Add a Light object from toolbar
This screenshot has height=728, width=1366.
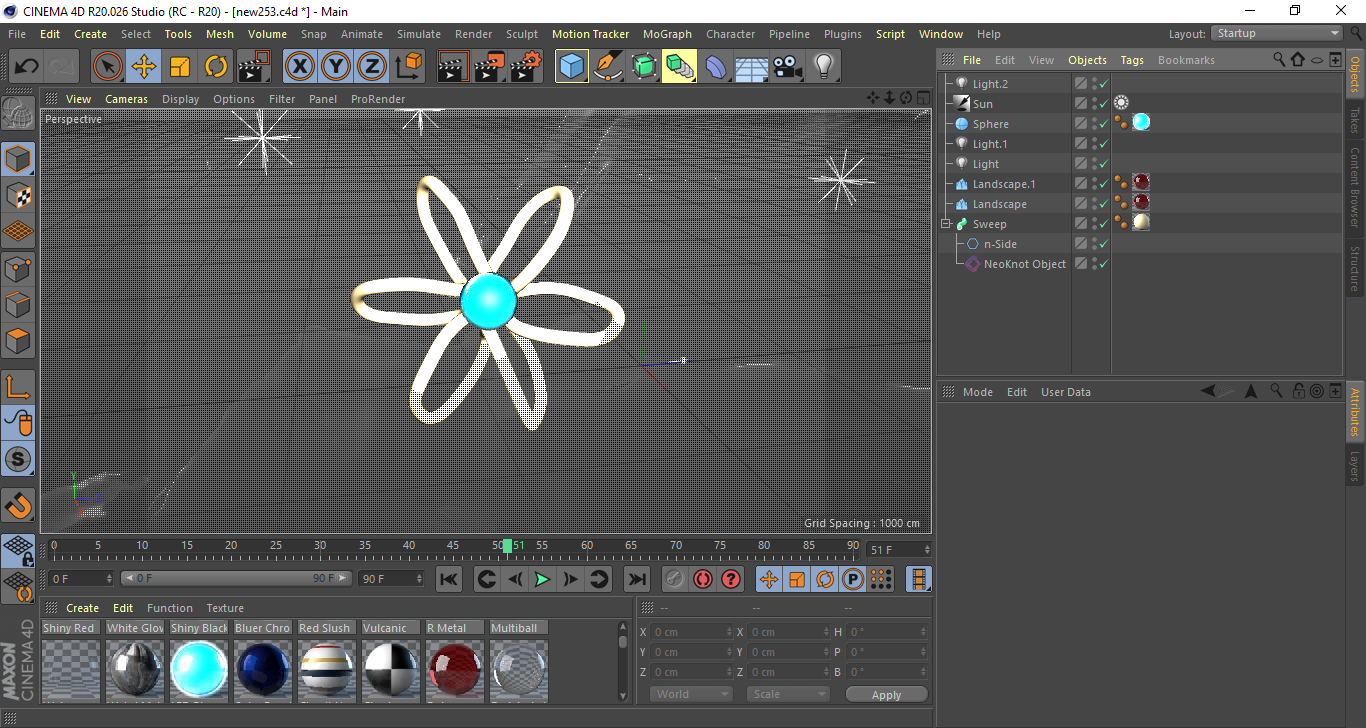[x=824, y=67]
